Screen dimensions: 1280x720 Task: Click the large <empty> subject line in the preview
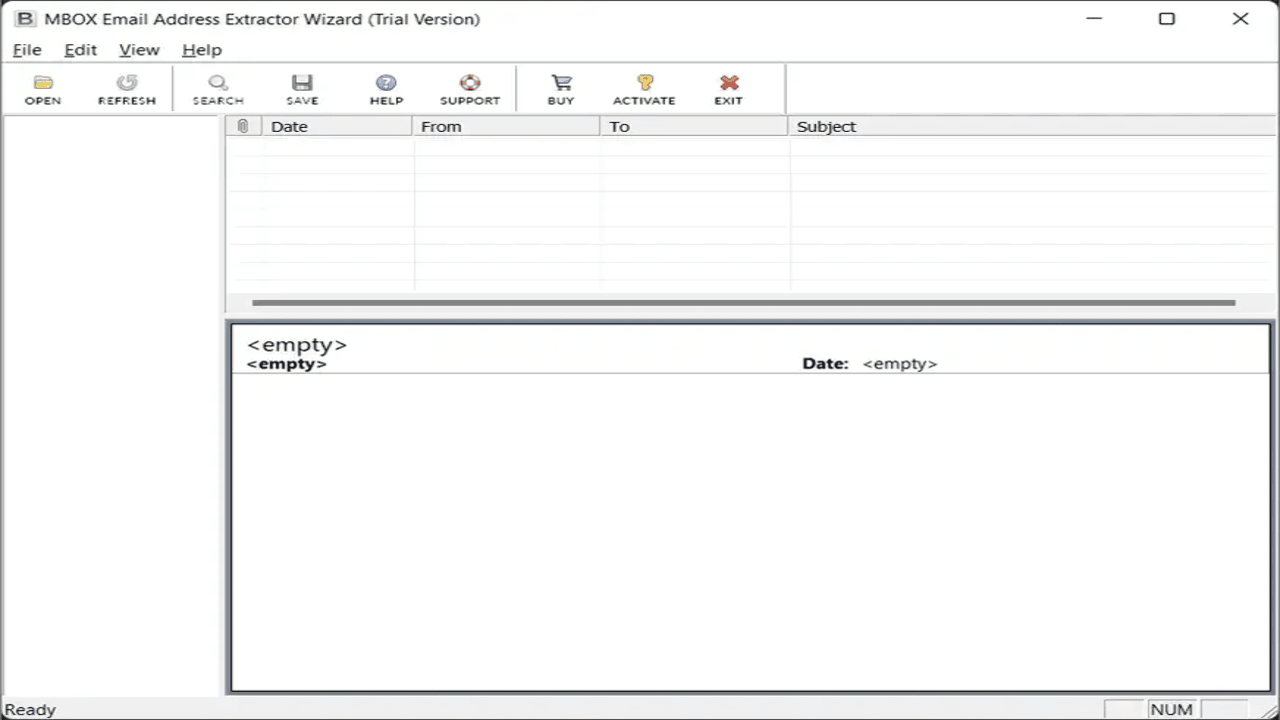pos(297,345)
